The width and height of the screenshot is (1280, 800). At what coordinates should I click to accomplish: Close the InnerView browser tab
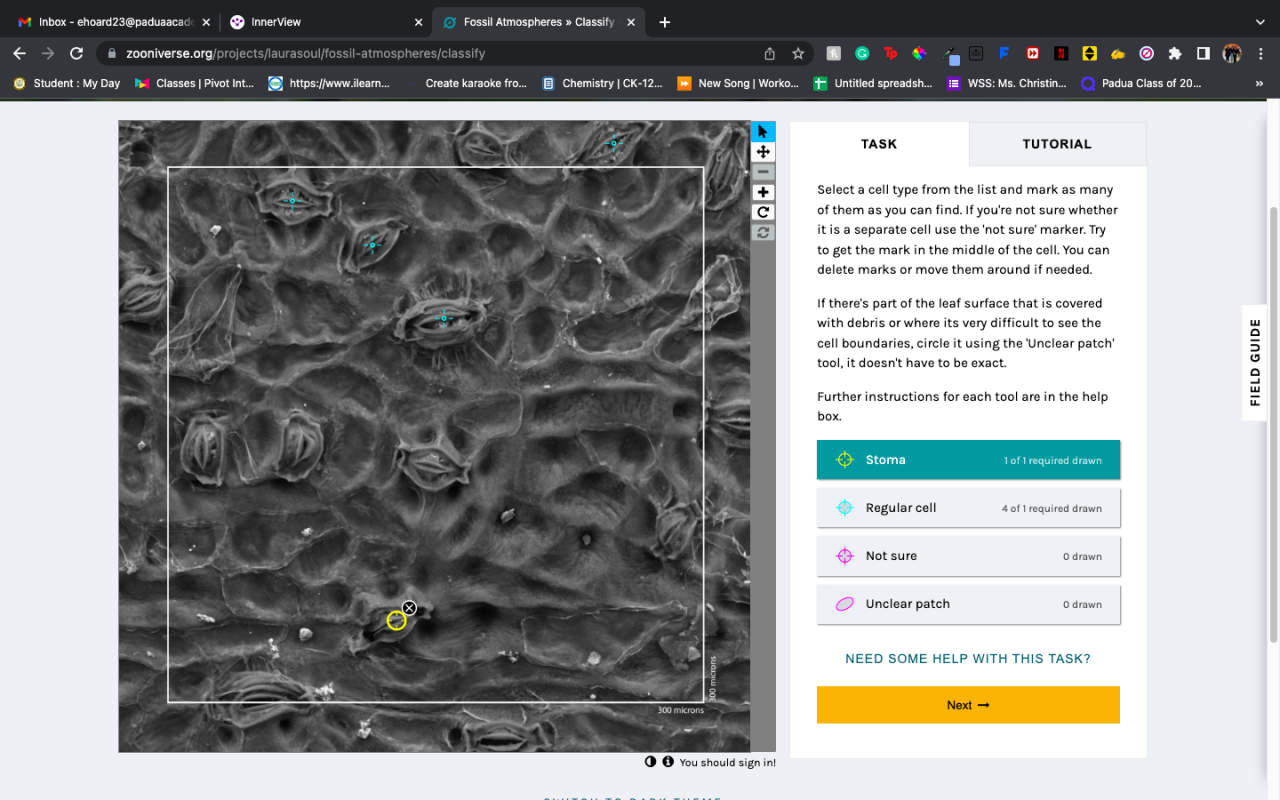418,22
